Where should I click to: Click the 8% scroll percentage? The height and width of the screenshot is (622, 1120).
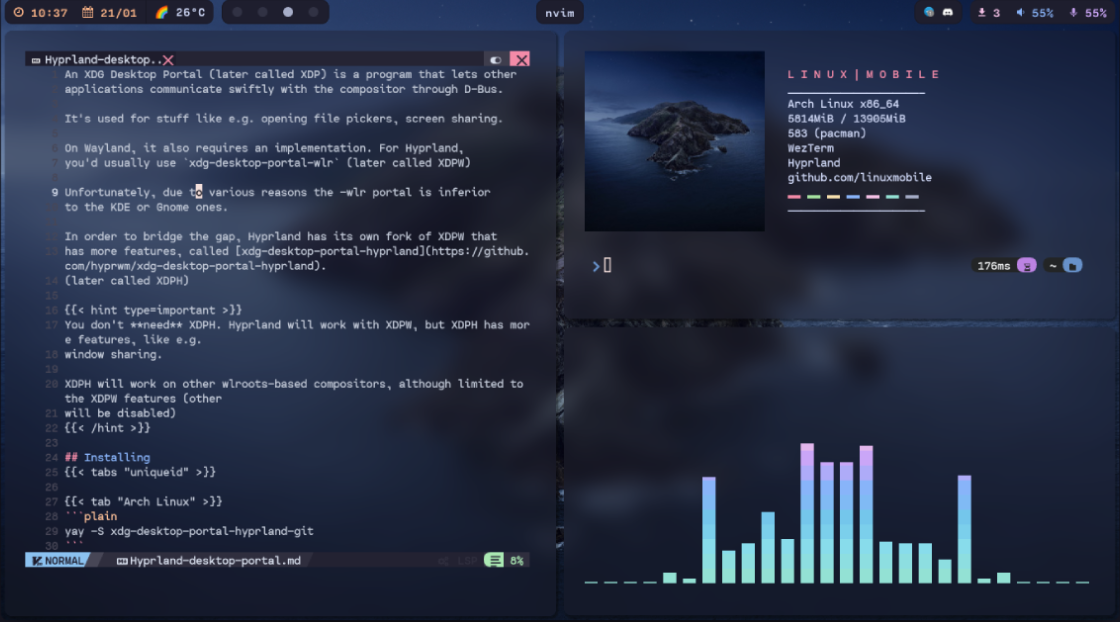[x=516, y=561]
